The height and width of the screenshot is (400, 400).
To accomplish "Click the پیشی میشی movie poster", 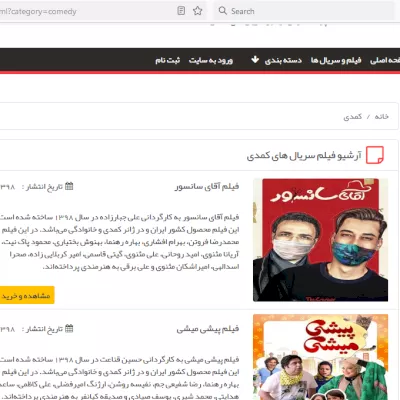I will tap(320, 357).
